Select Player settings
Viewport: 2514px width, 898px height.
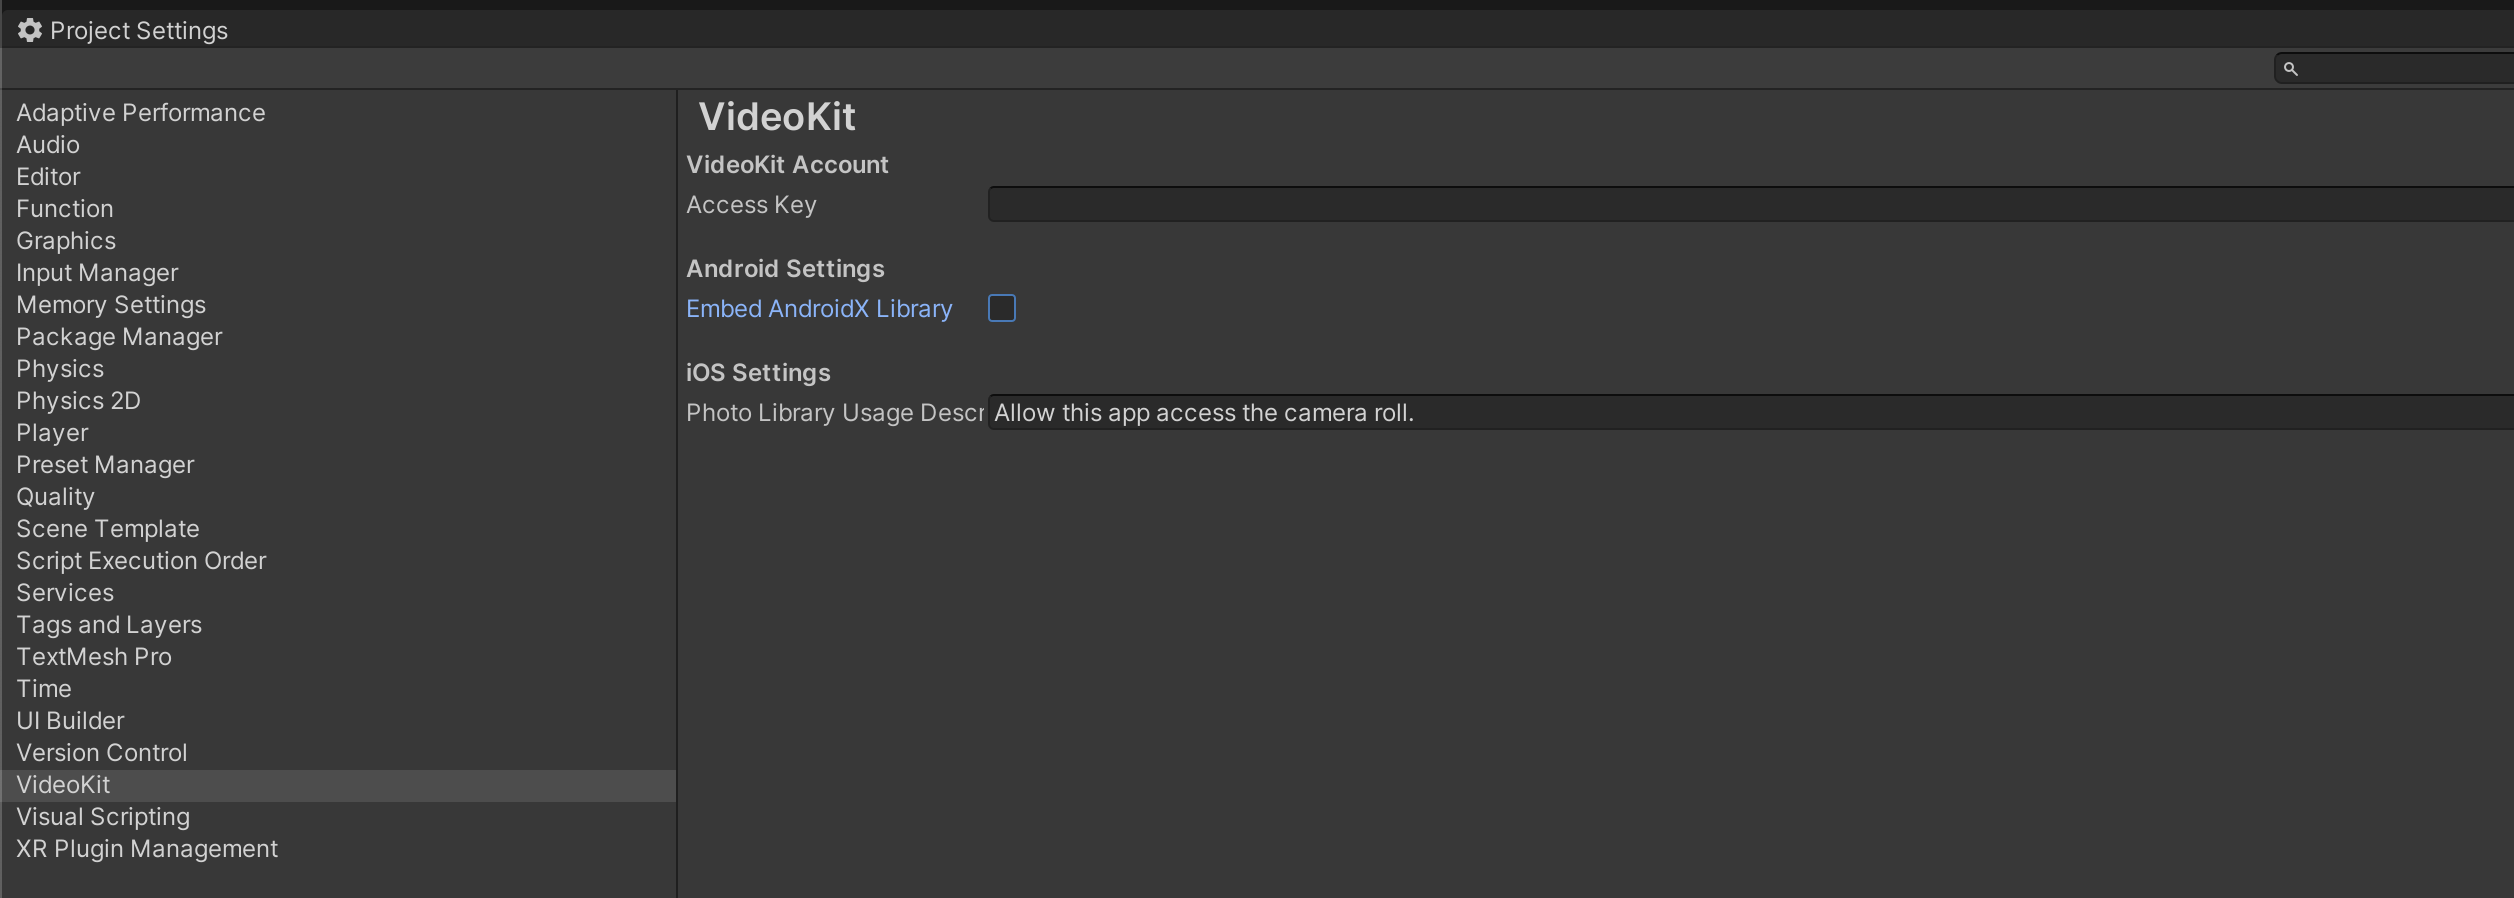tap(52, 433)
